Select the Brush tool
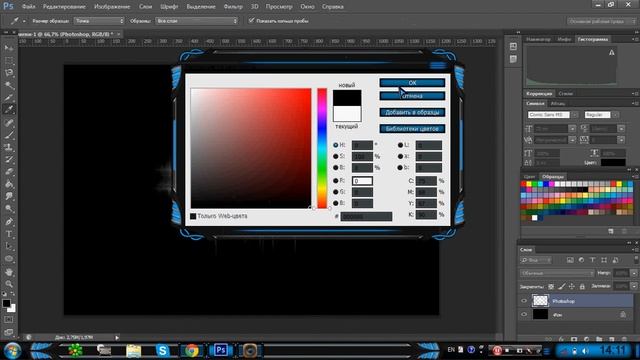The width and height of the screenshot is (640, 360). pos(9,135)
